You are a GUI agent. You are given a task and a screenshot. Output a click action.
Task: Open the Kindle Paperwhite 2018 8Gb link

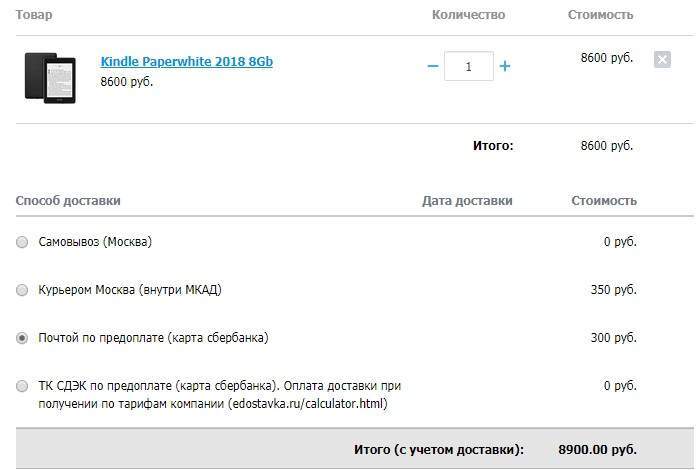[186, 62]
